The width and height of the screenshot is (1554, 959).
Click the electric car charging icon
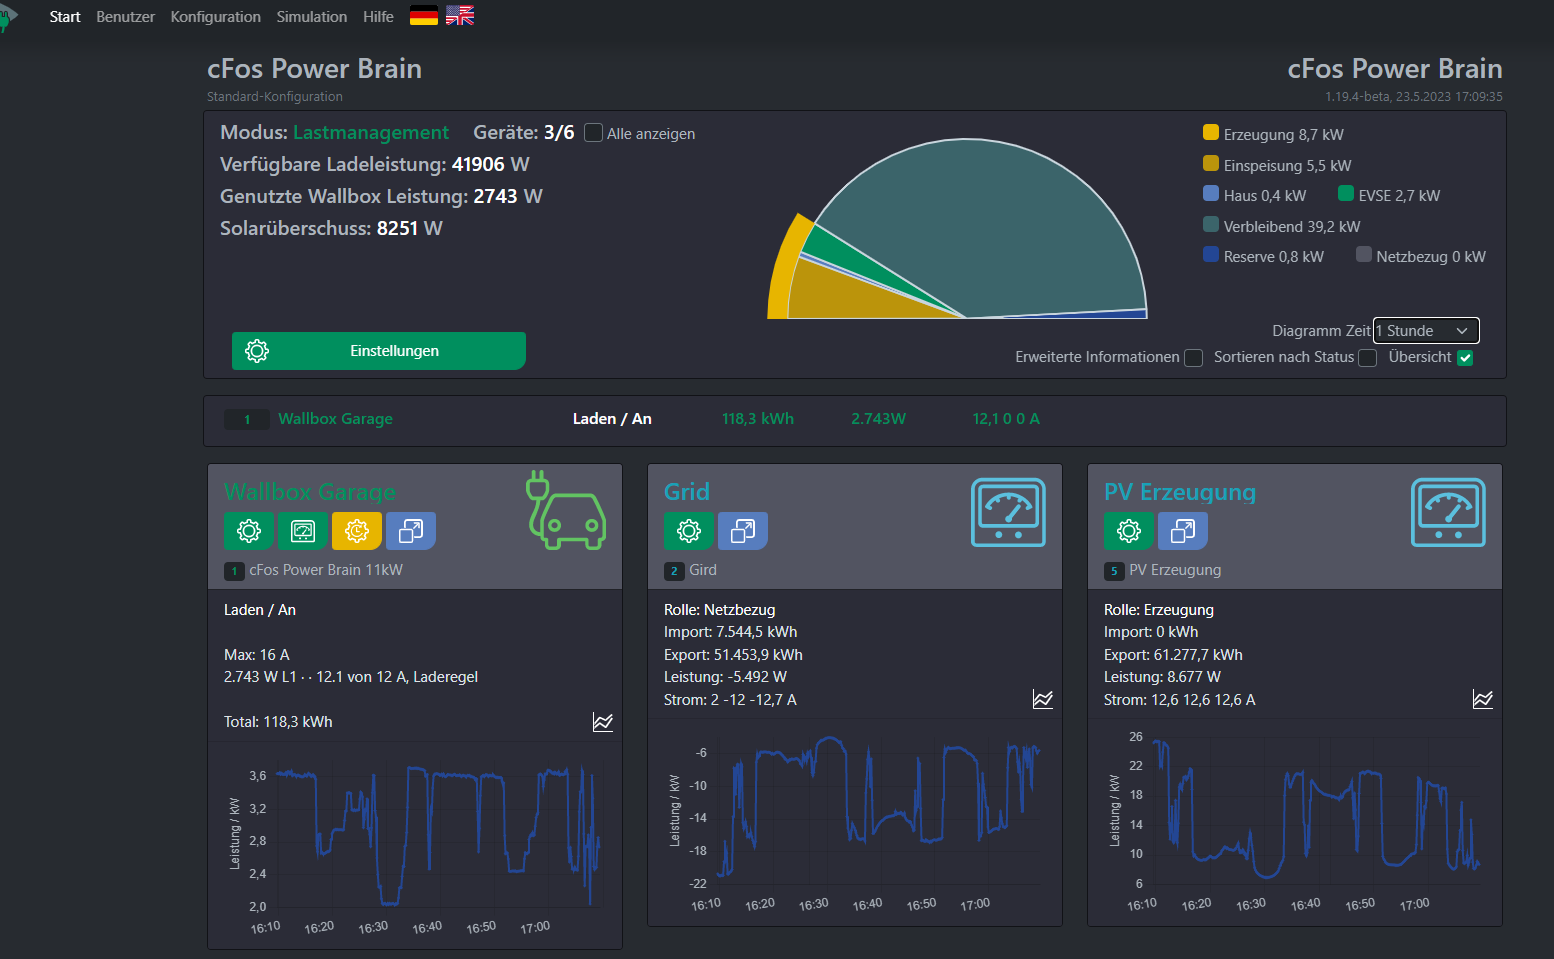pyautogui.click(x=566, y=511)
